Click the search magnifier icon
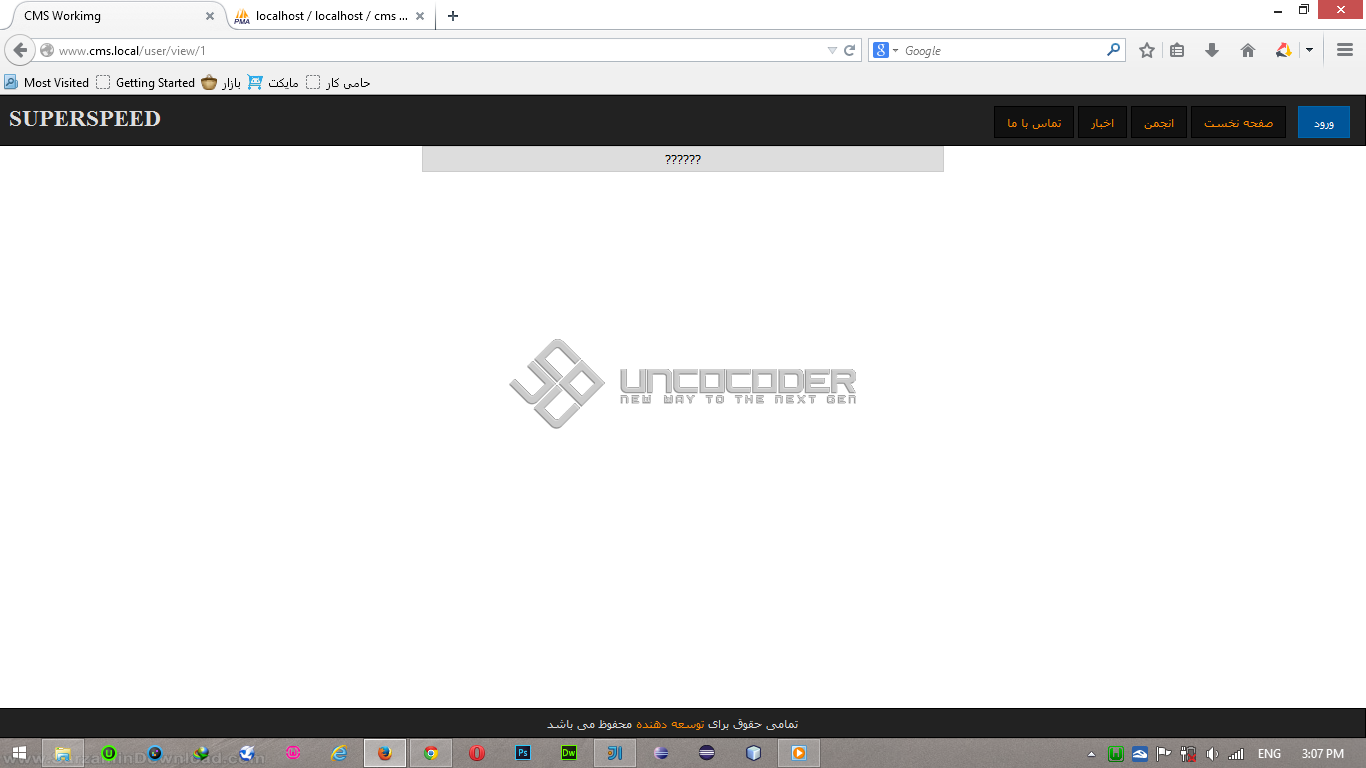 1114,50
